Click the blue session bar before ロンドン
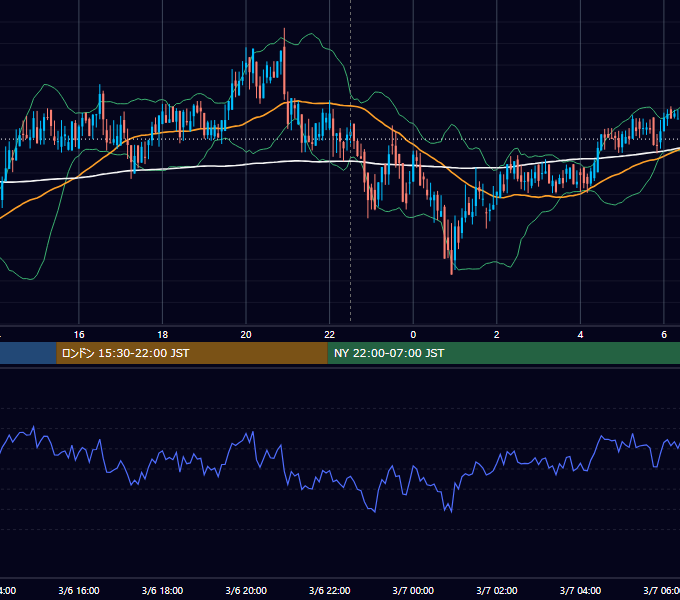 pyautogui.click(x=28, y=353)
